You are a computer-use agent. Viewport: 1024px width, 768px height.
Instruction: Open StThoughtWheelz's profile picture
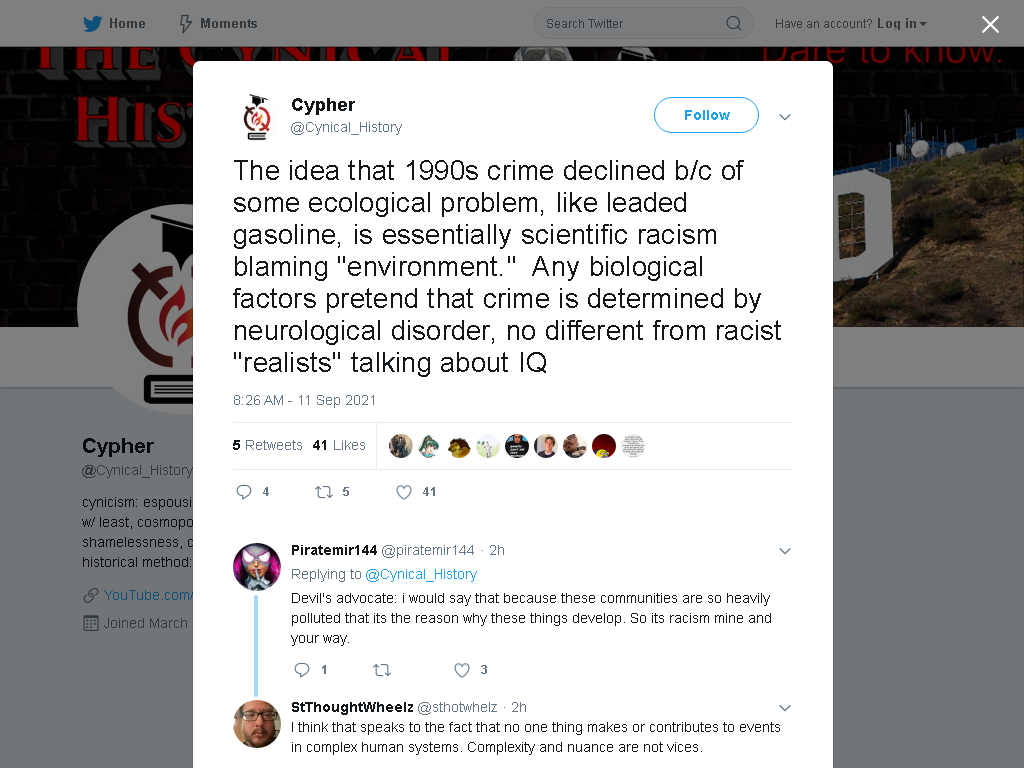(257, 724)
